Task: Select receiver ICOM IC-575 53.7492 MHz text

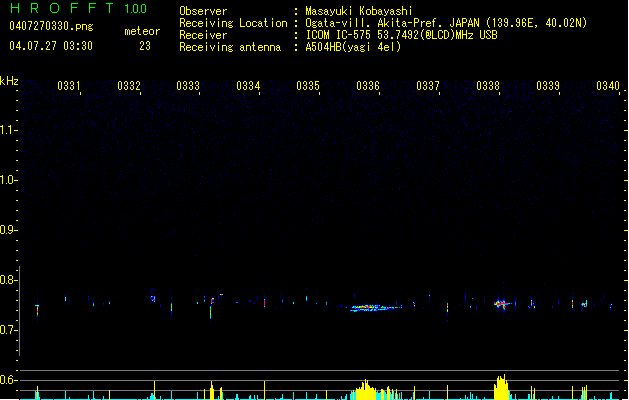Action: point(401,35)
